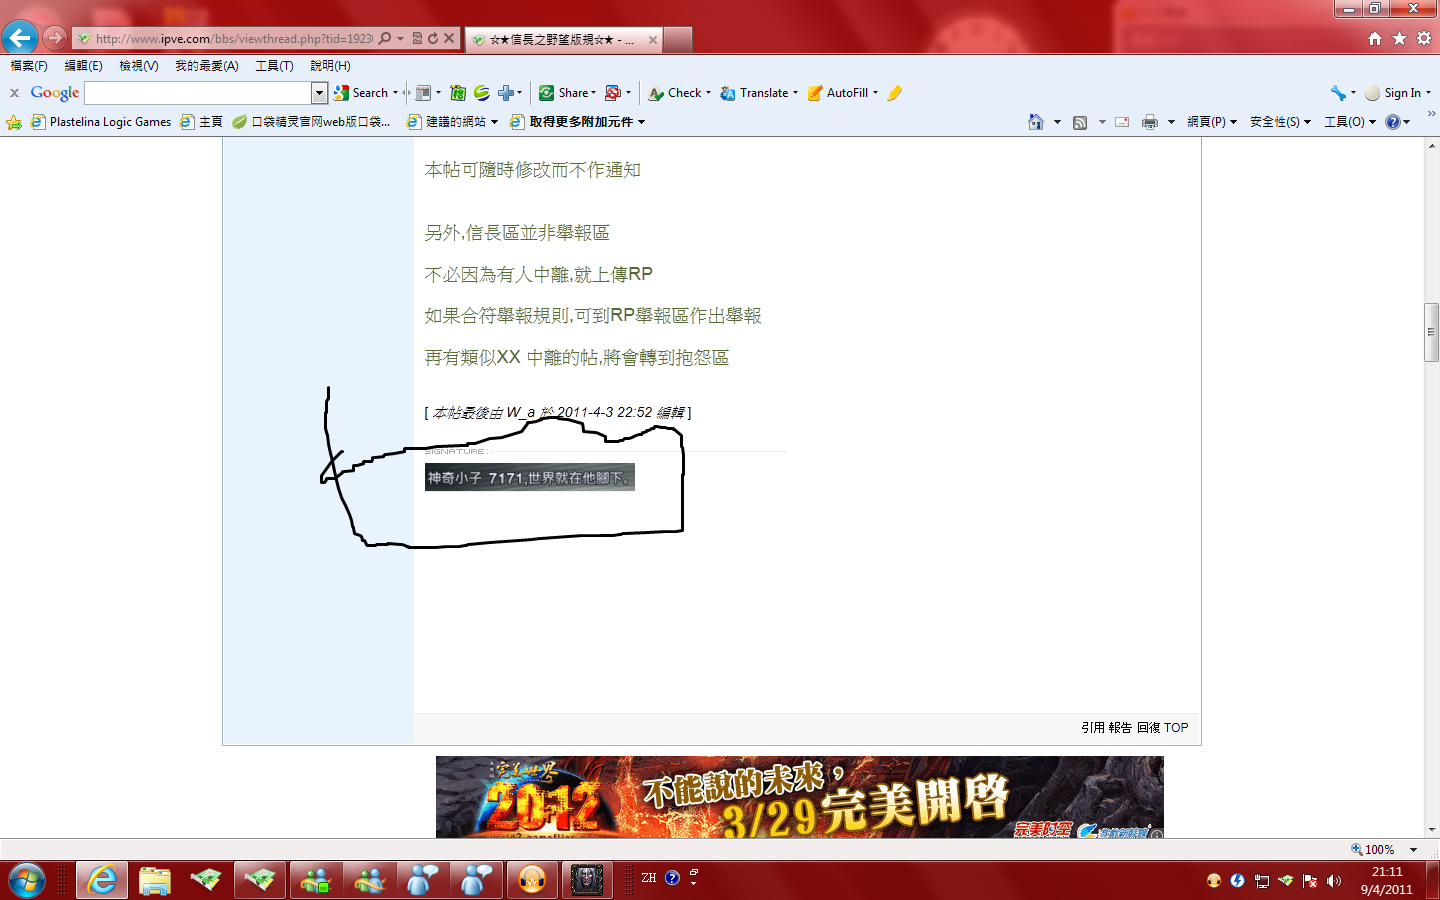The image size is (1440, 900).
Task: Print the page using printer icon
Action: (x=1150, y=122)
